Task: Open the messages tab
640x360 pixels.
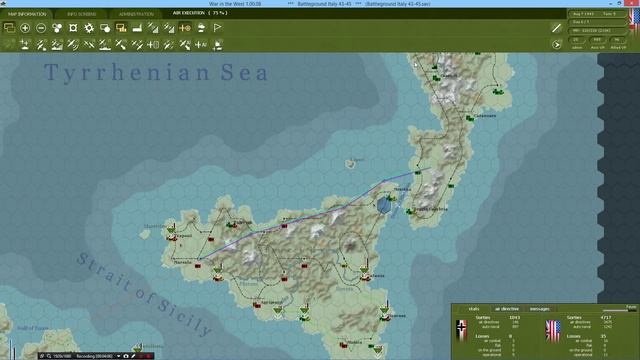Action: click(x=540, y=309)
